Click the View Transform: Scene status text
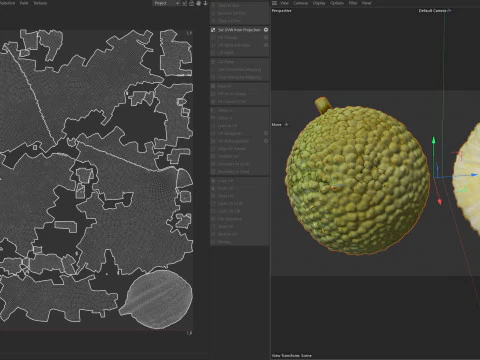Image resolution: width=480 pixels, height=360 pixels. pyautogui.click(x=292, y=356)
